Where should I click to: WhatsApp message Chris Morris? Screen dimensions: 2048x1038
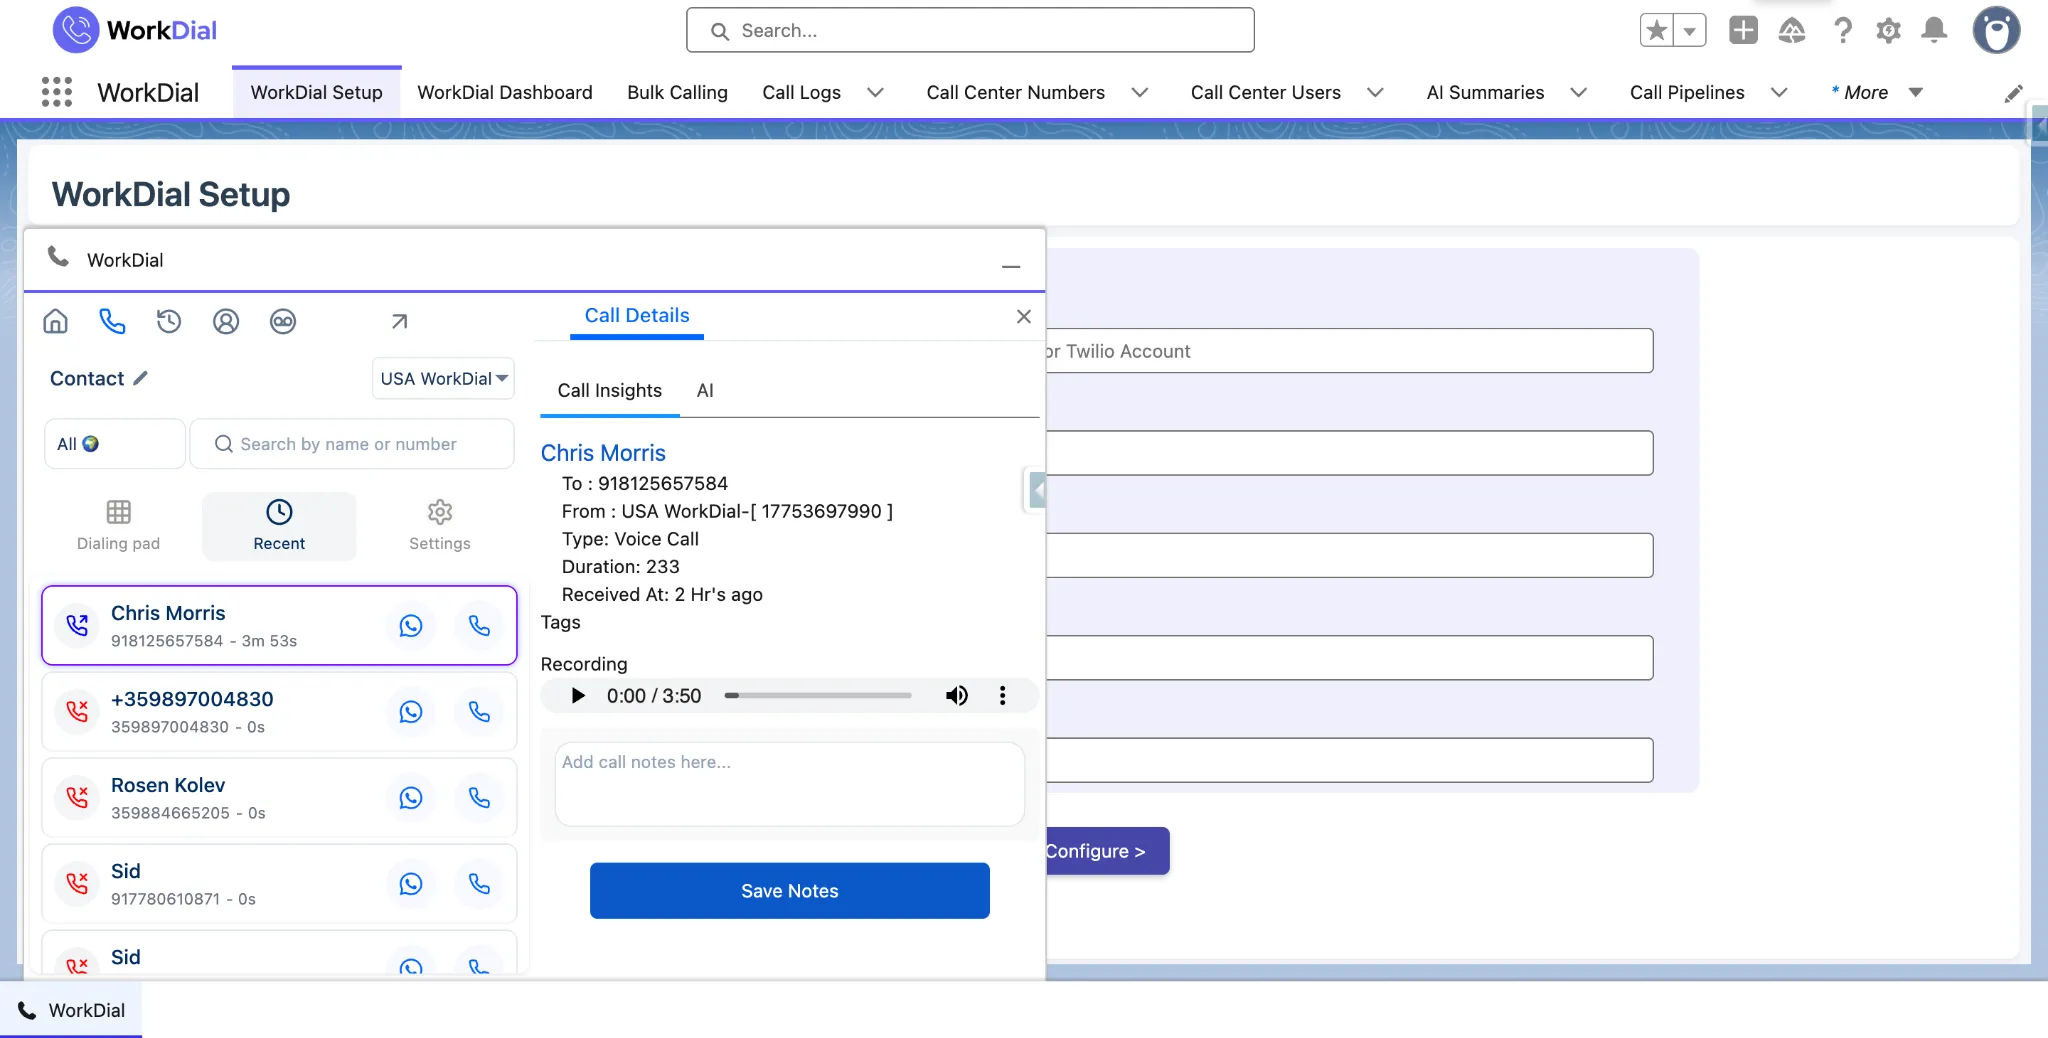[x=411, y=626]
